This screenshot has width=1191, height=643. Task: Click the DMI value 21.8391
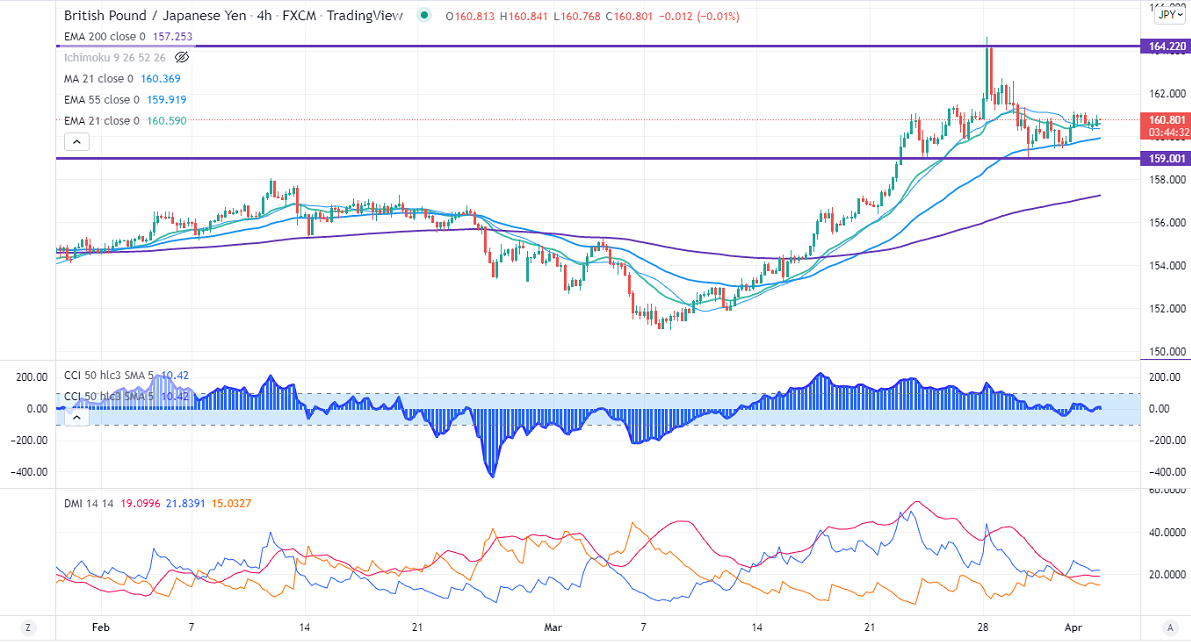coord(185,503)
